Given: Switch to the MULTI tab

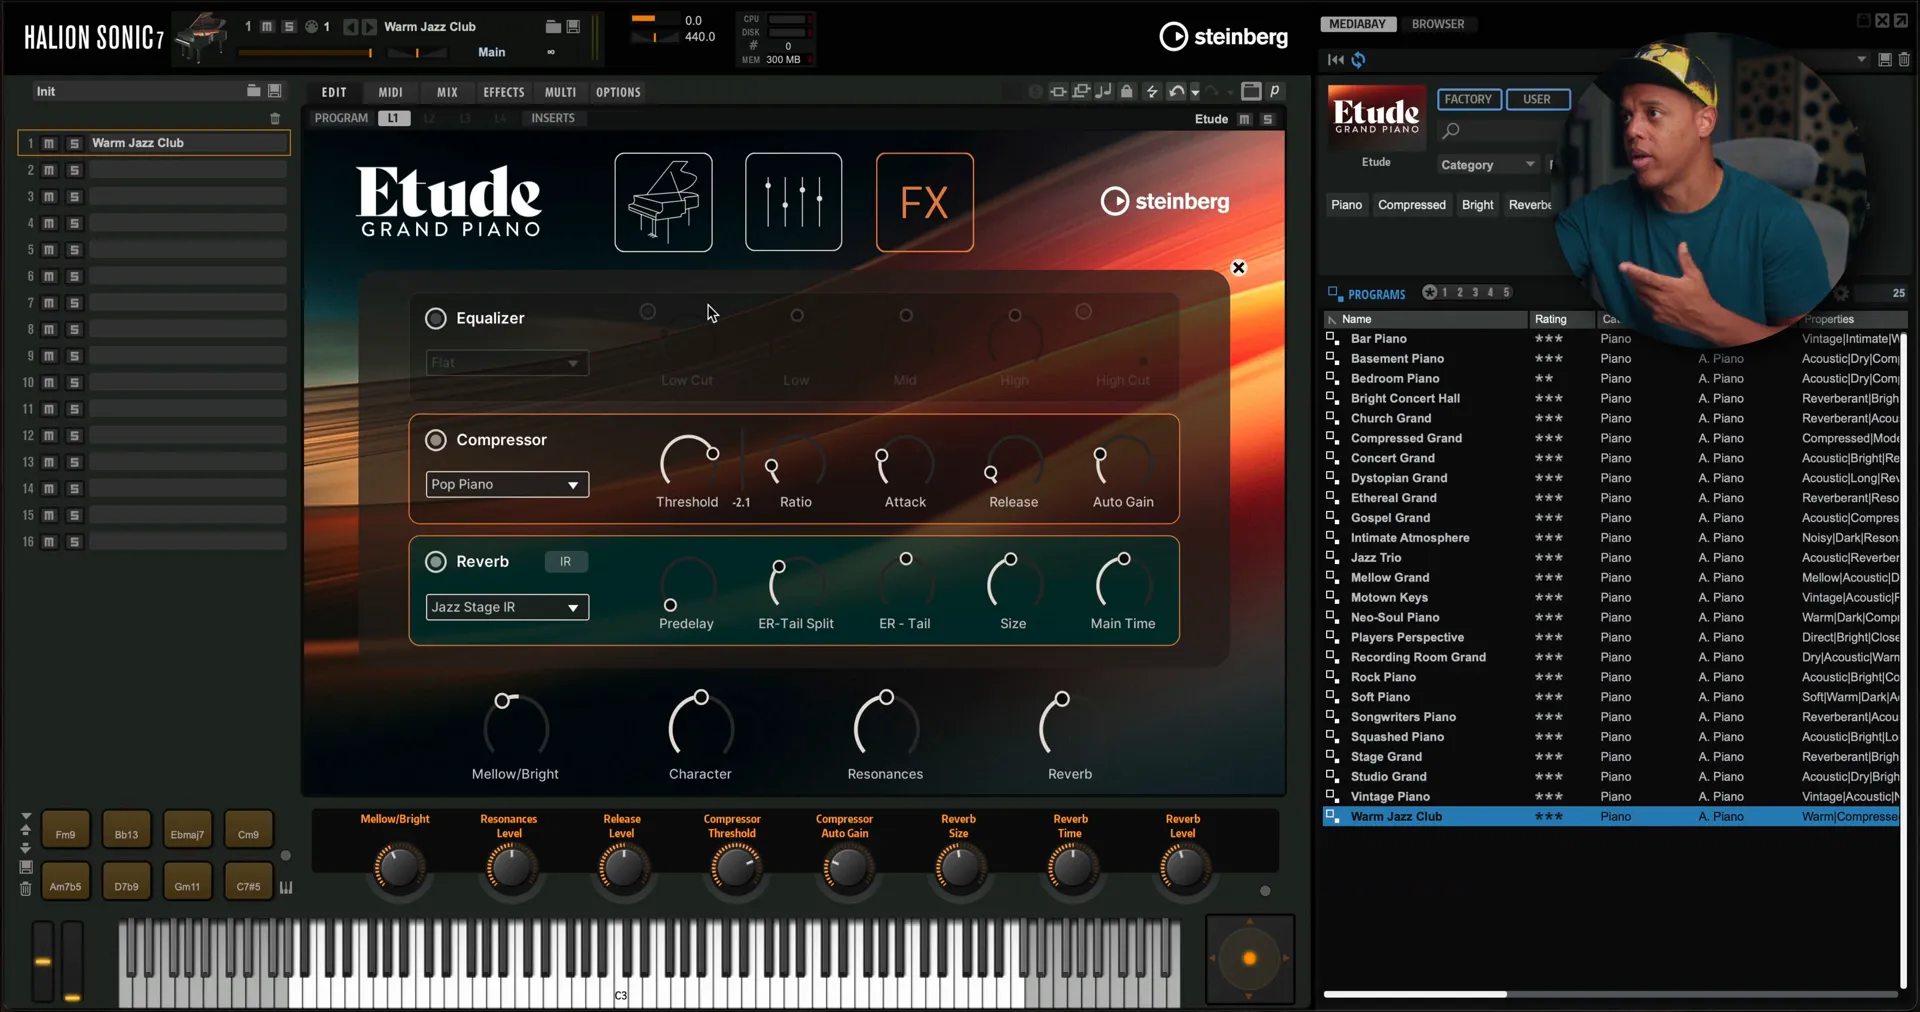Looking at the screenshot, I should 560,92.
